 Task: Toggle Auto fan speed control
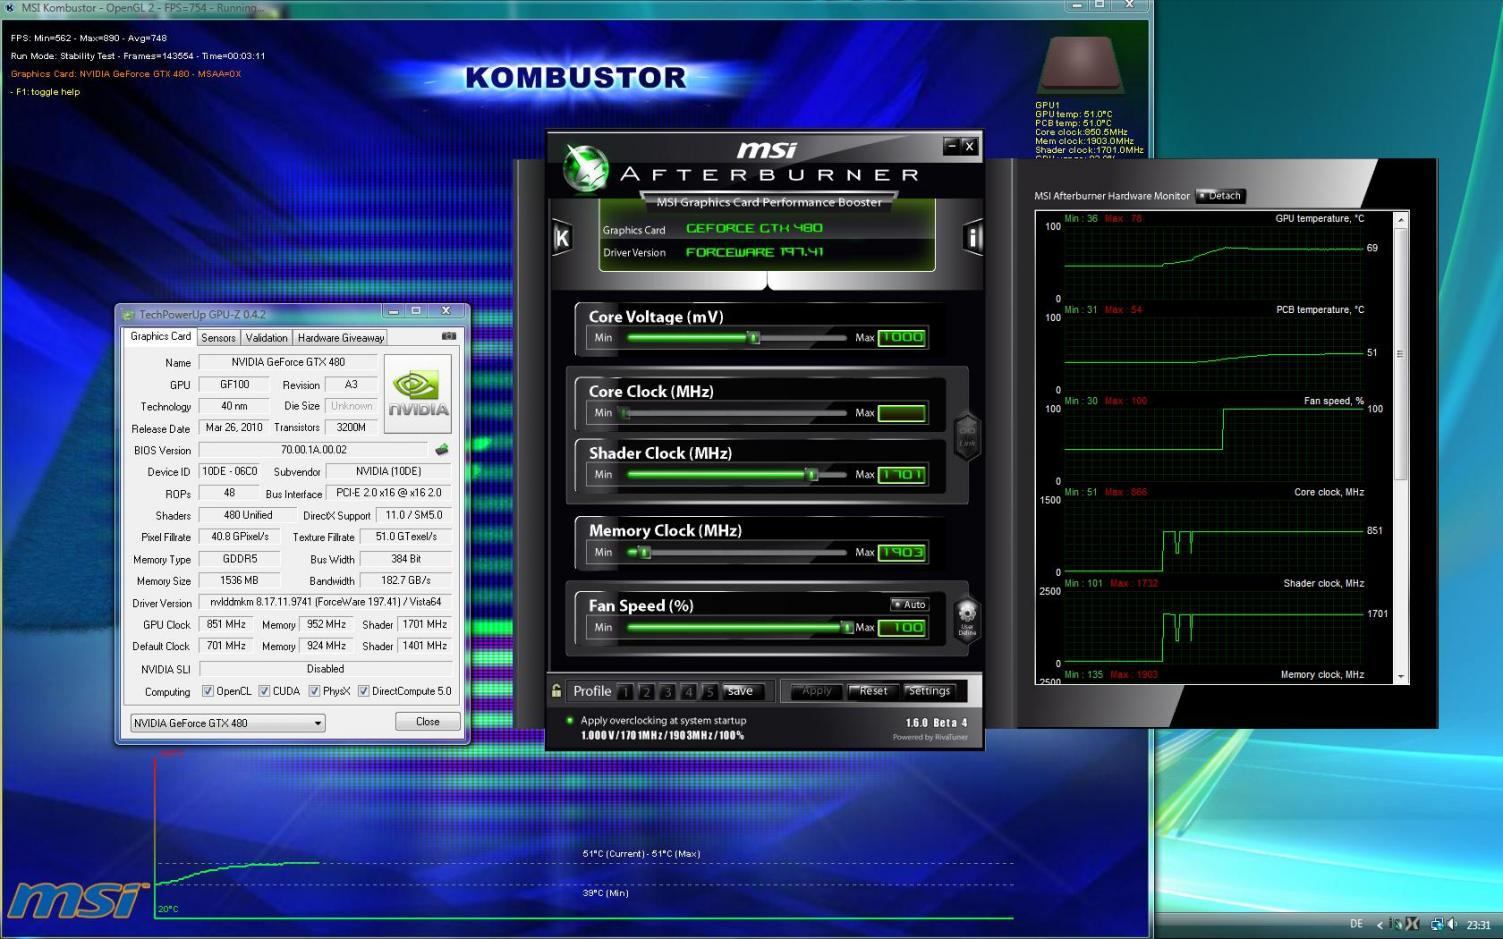click(x=910, y=604)
